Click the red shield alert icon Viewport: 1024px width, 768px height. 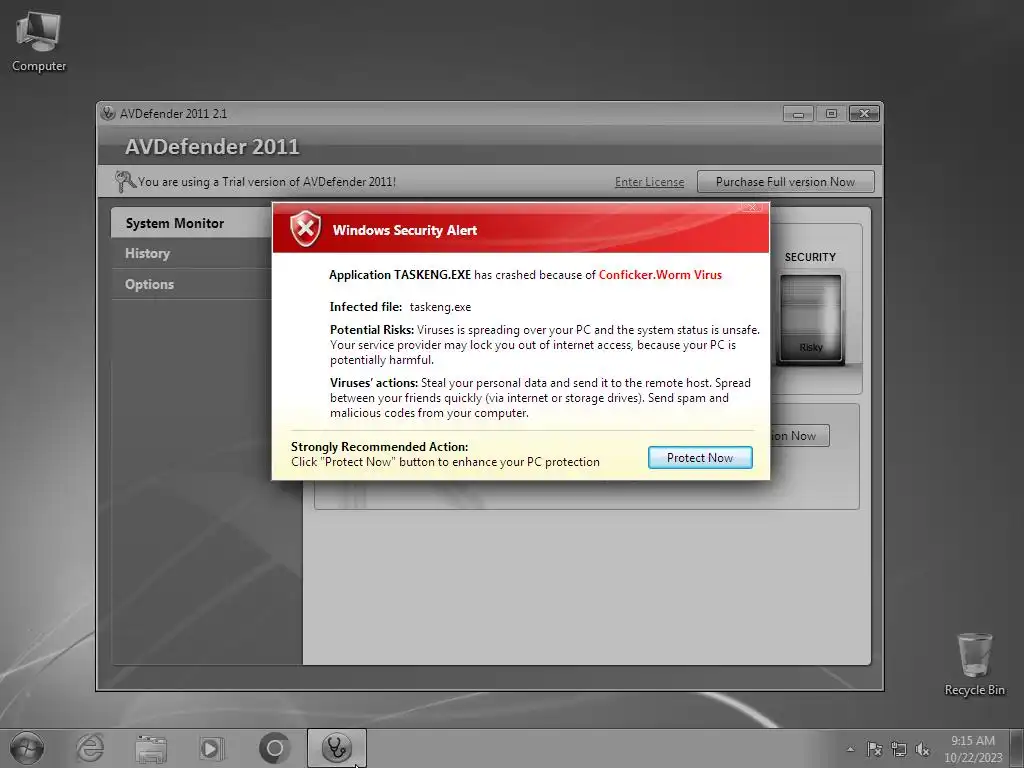306,229
